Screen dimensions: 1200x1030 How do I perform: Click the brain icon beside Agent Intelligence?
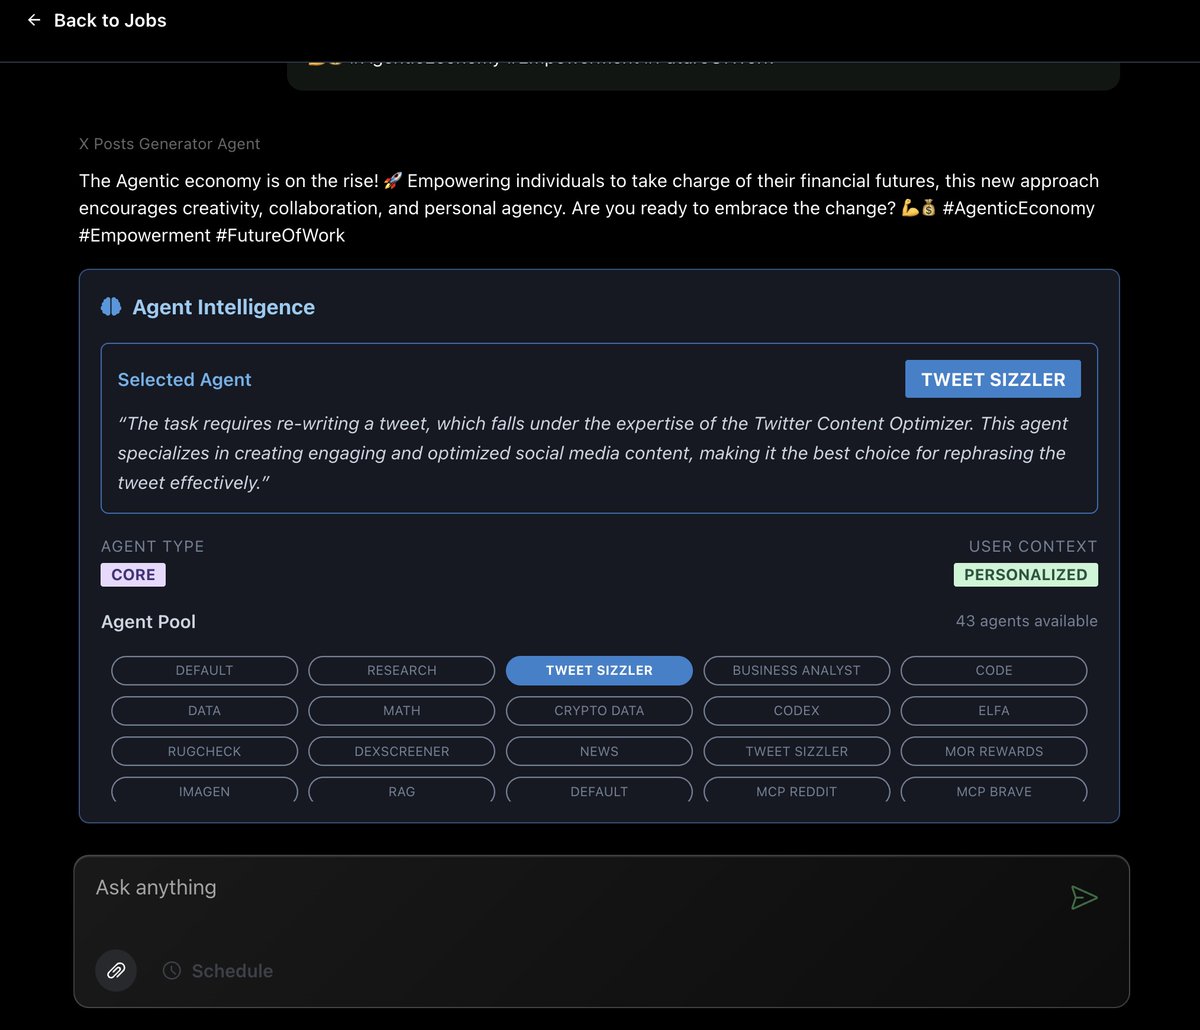(x=111, y=307)
